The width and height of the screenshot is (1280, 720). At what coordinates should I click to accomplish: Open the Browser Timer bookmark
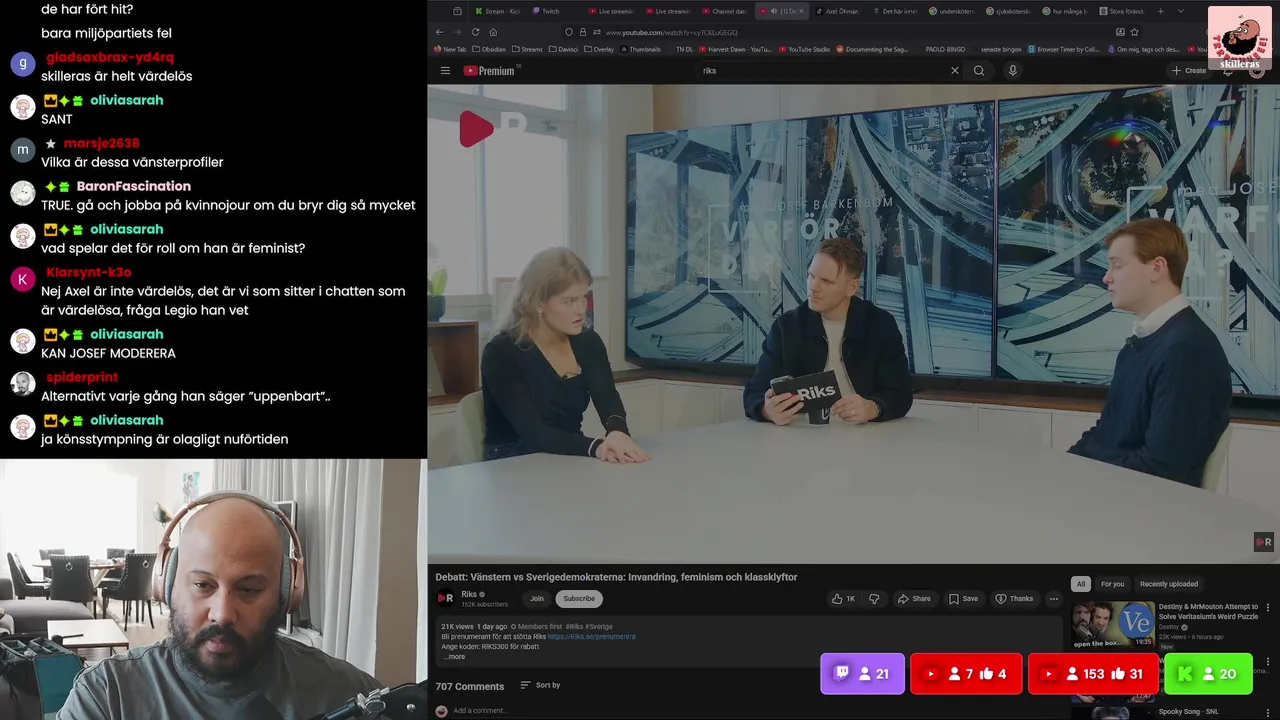click(1064, 49)
